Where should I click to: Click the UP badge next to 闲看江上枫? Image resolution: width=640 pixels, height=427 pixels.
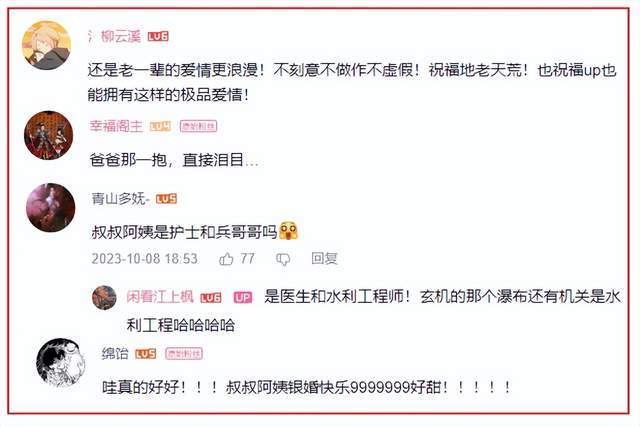(243, 298)
